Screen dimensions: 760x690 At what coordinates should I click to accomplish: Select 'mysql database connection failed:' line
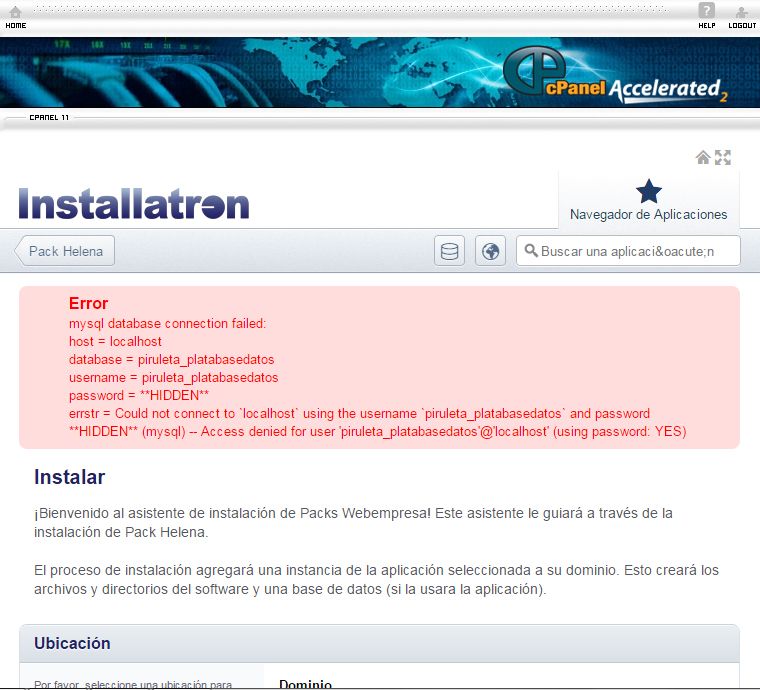(x=167, y=323)
